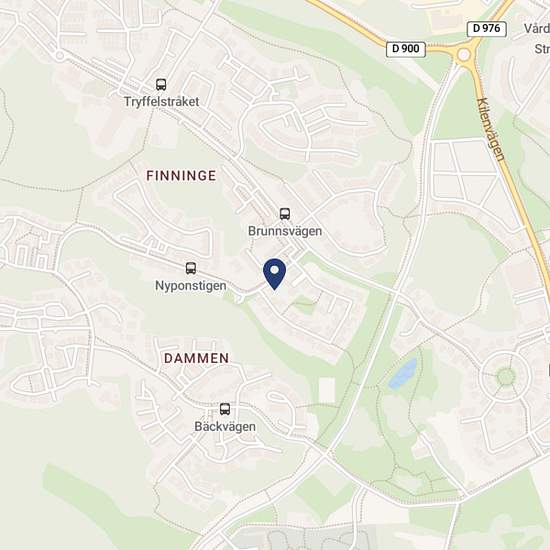Click the circular green park roundabout
The height and width of the screenshot is (550, 550).
click(x=506, y=377)
